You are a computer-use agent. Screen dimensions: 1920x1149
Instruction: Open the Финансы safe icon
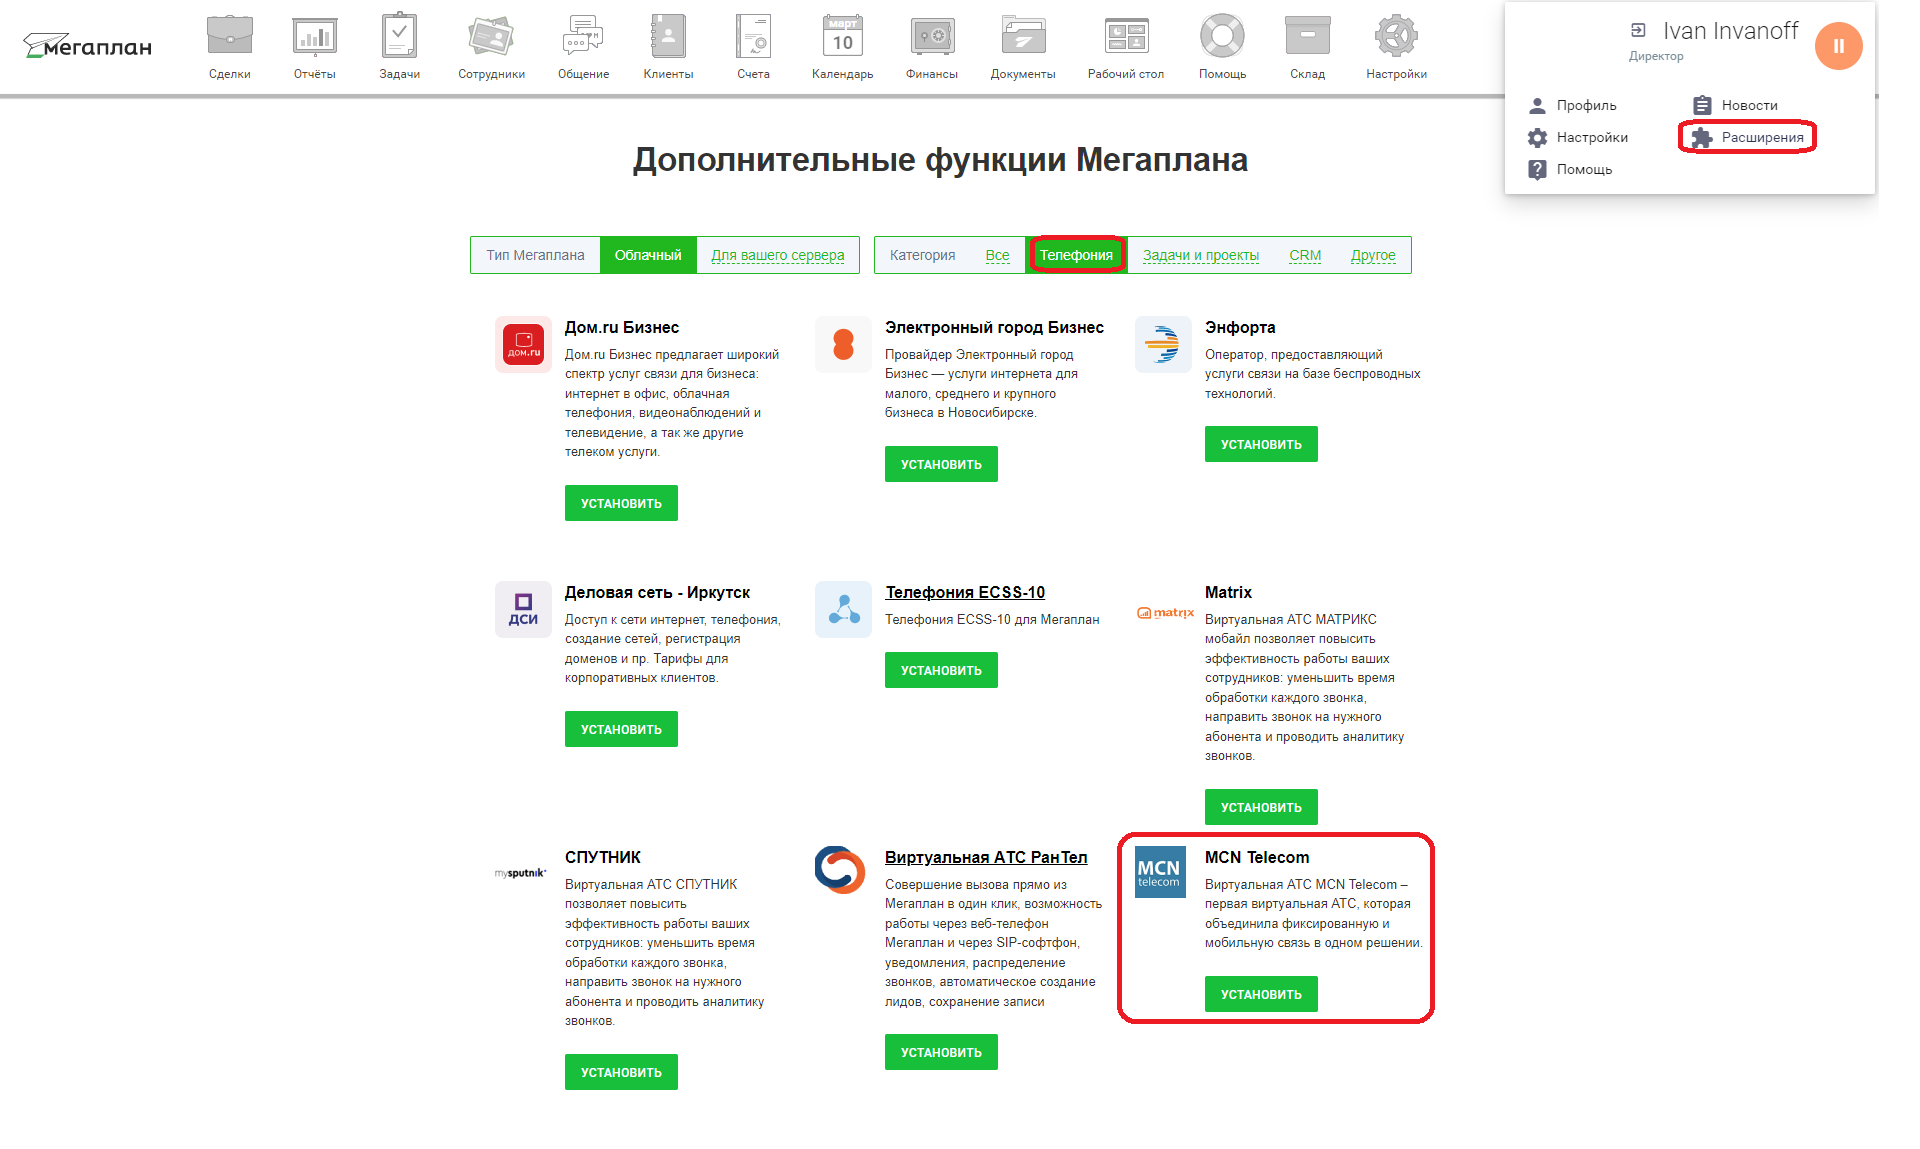pyautogui.click(x=931, y=37)
